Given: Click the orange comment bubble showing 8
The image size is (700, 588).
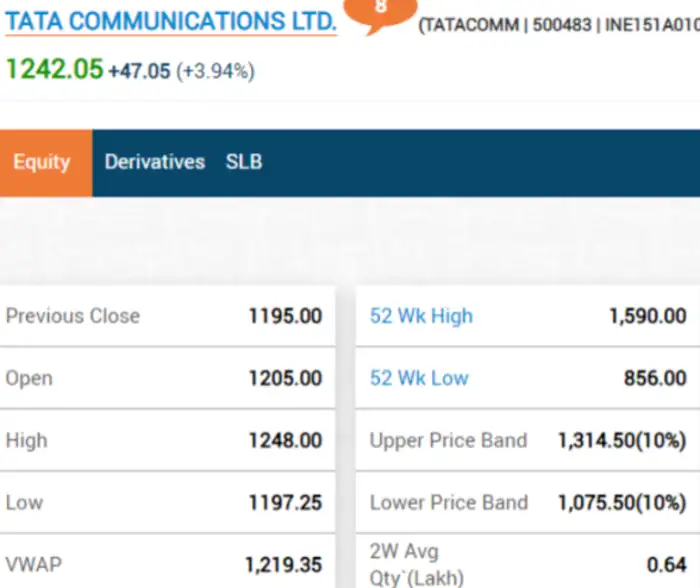Looking at the screenshot, I should [379, 10].
